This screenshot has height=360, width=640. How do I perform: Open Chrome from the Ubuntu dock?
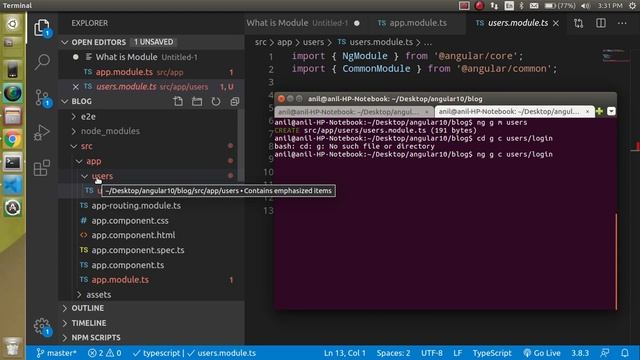click(13, 140)
